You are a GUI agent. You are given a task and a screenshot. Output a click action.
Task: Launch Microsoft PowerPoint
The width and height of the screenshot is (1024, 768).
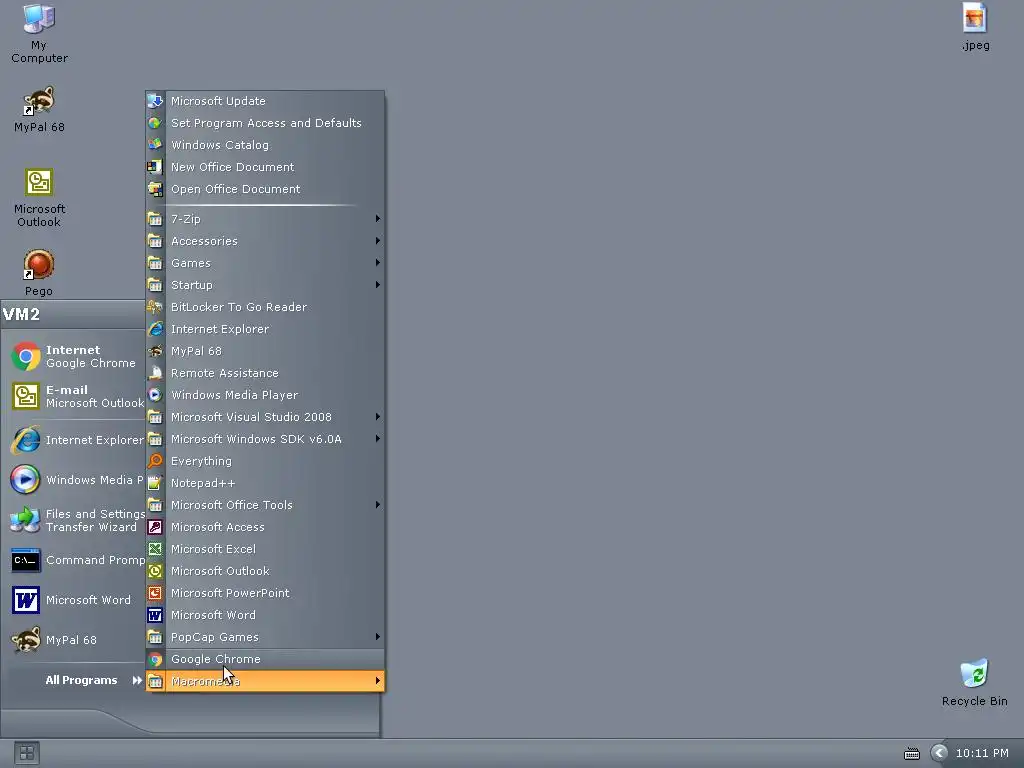click(x=264, y=593)
